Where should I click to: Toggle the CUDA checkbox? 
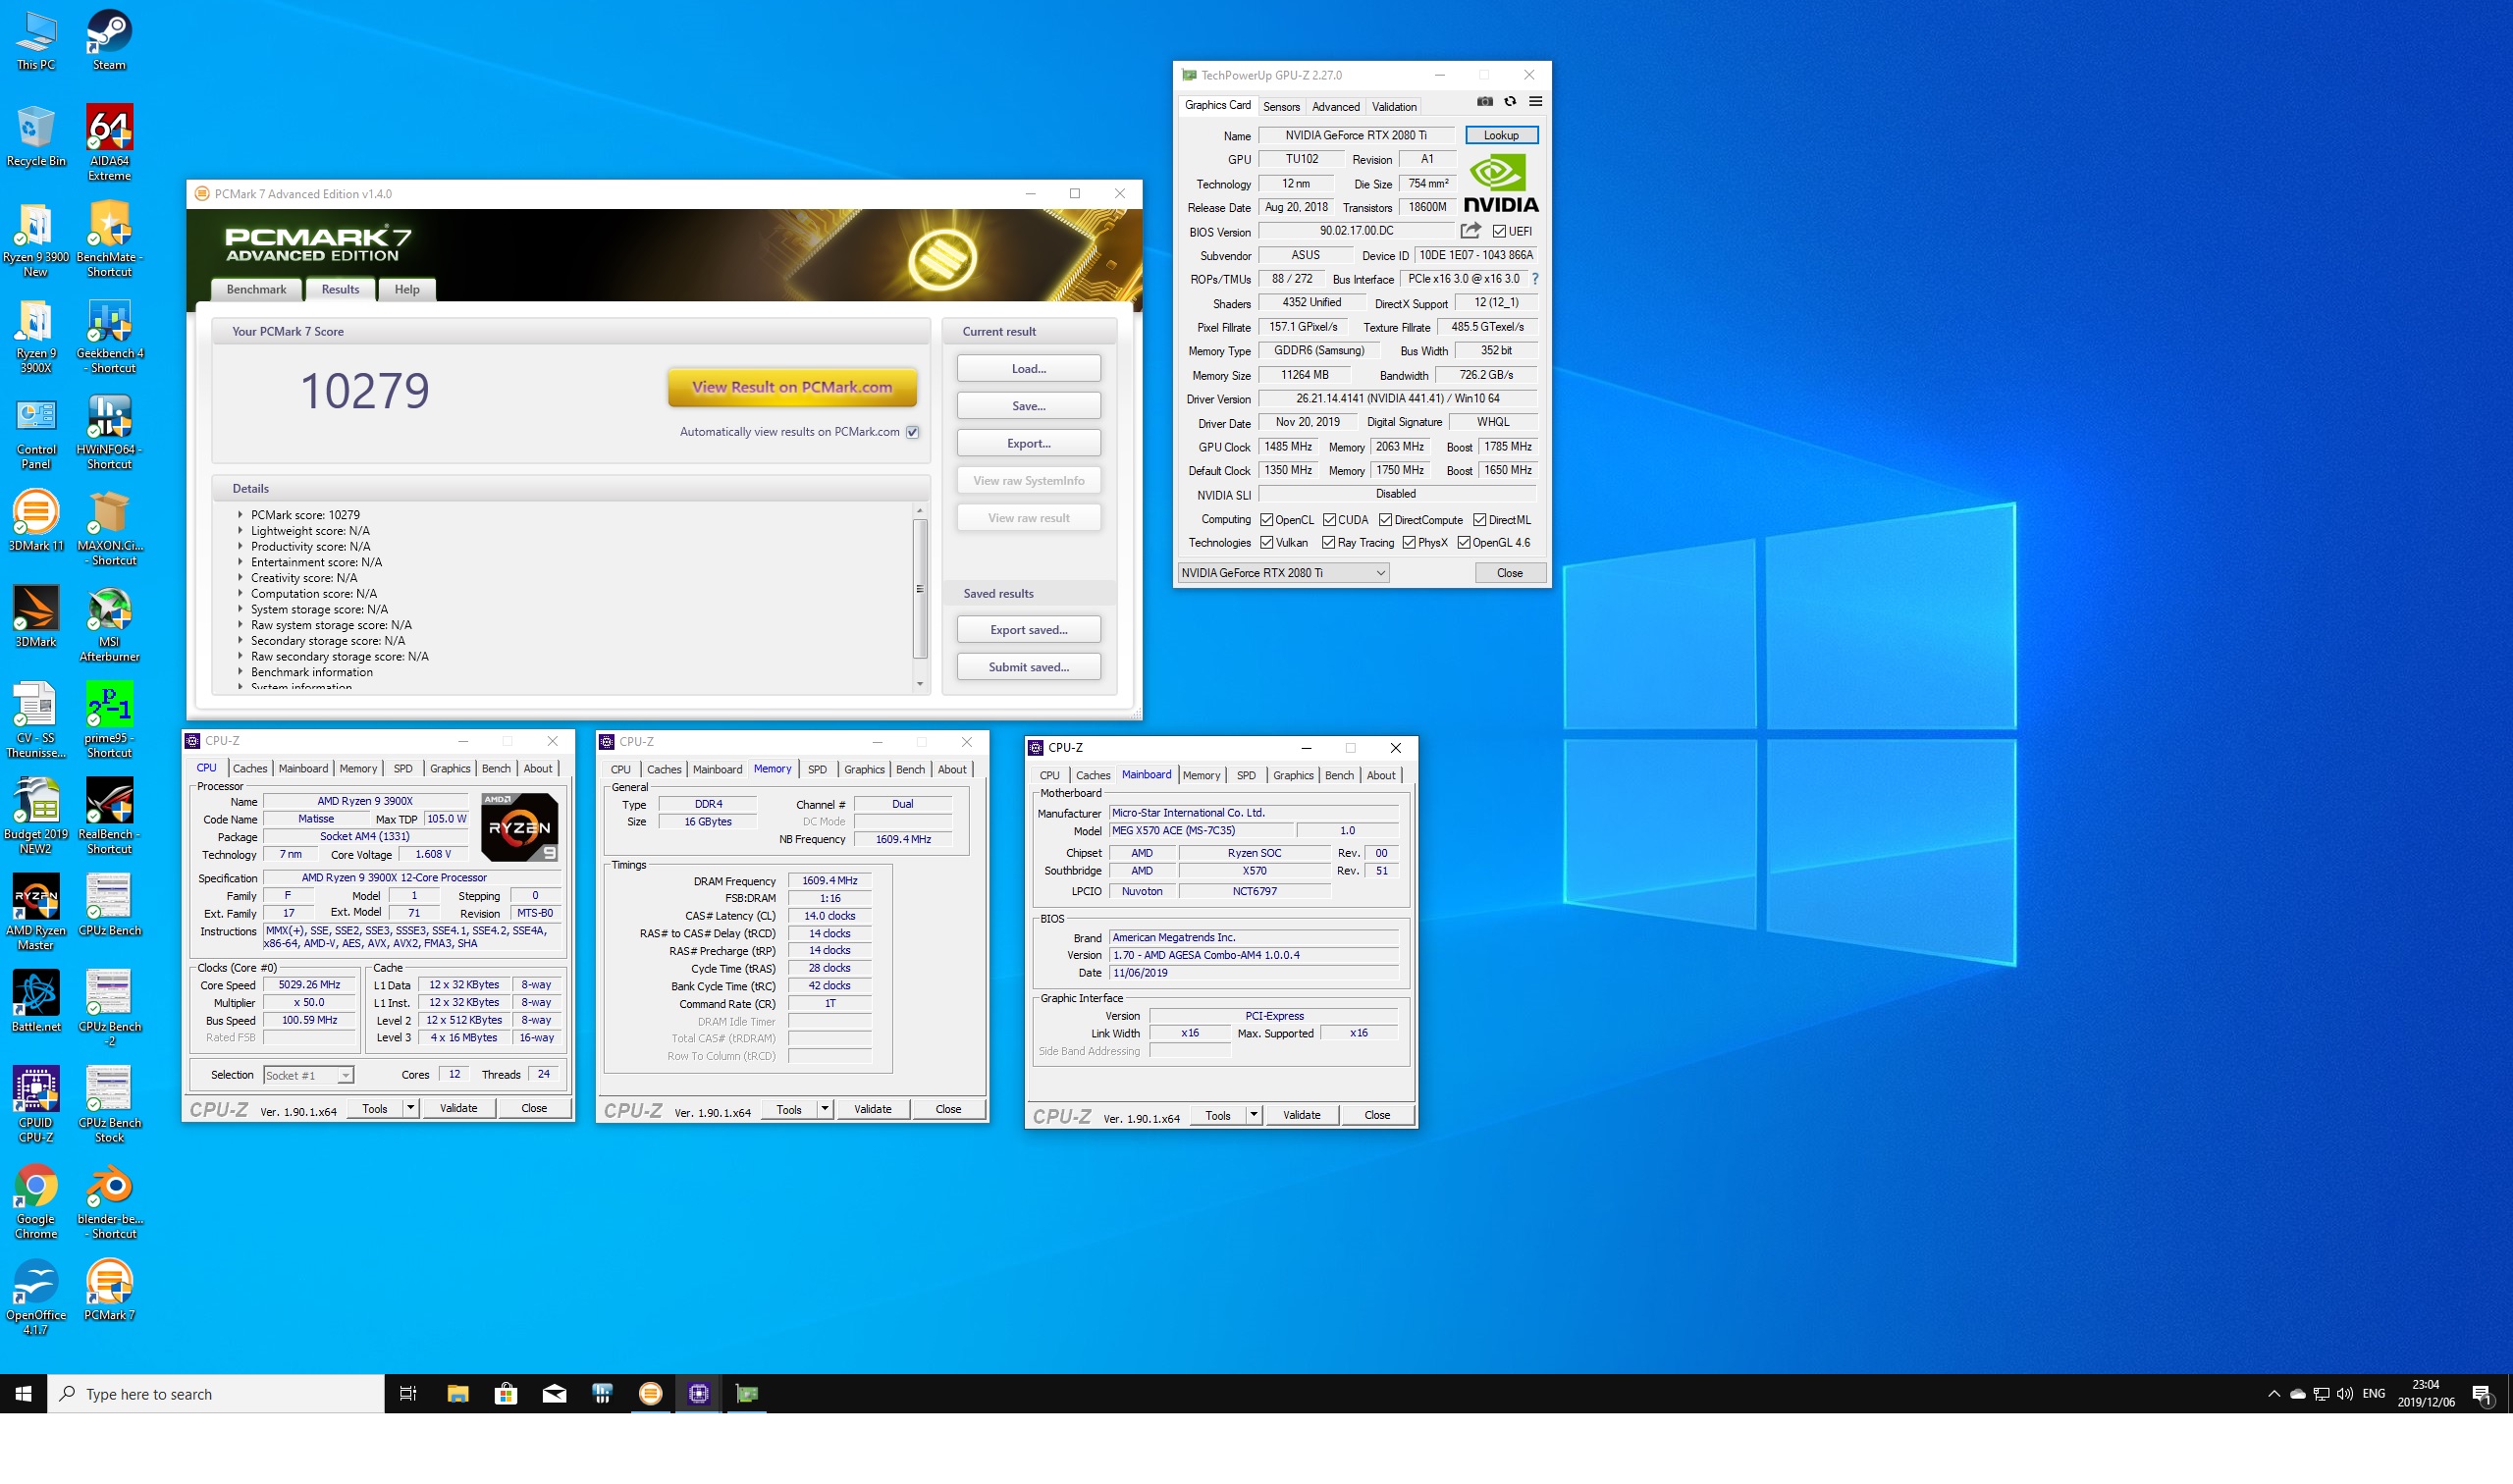point(1329,520)
